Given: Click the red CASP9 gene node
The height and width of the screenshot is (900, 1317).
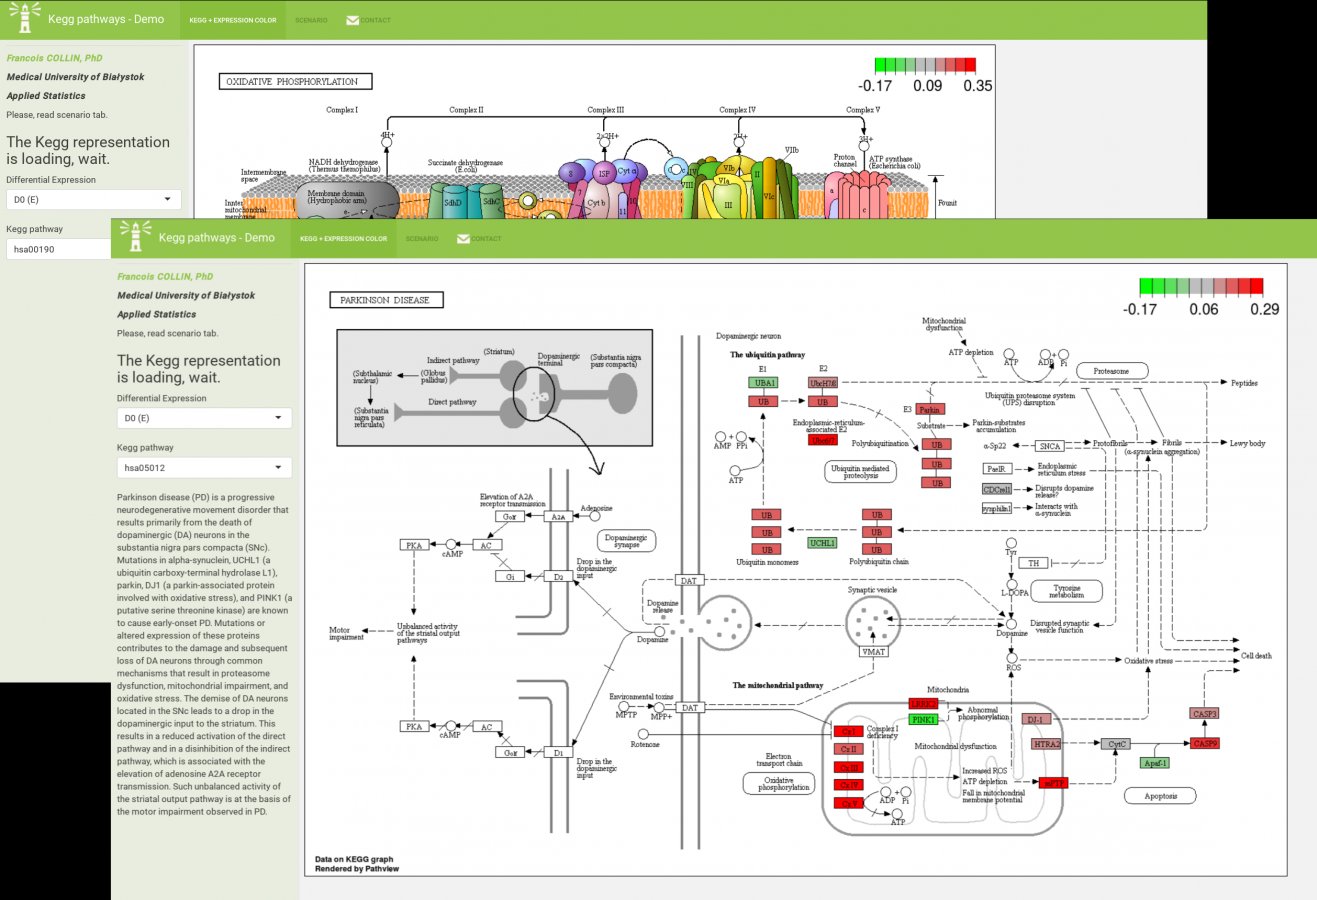Looking at the screenshot, I should [x=1204, y=744].
